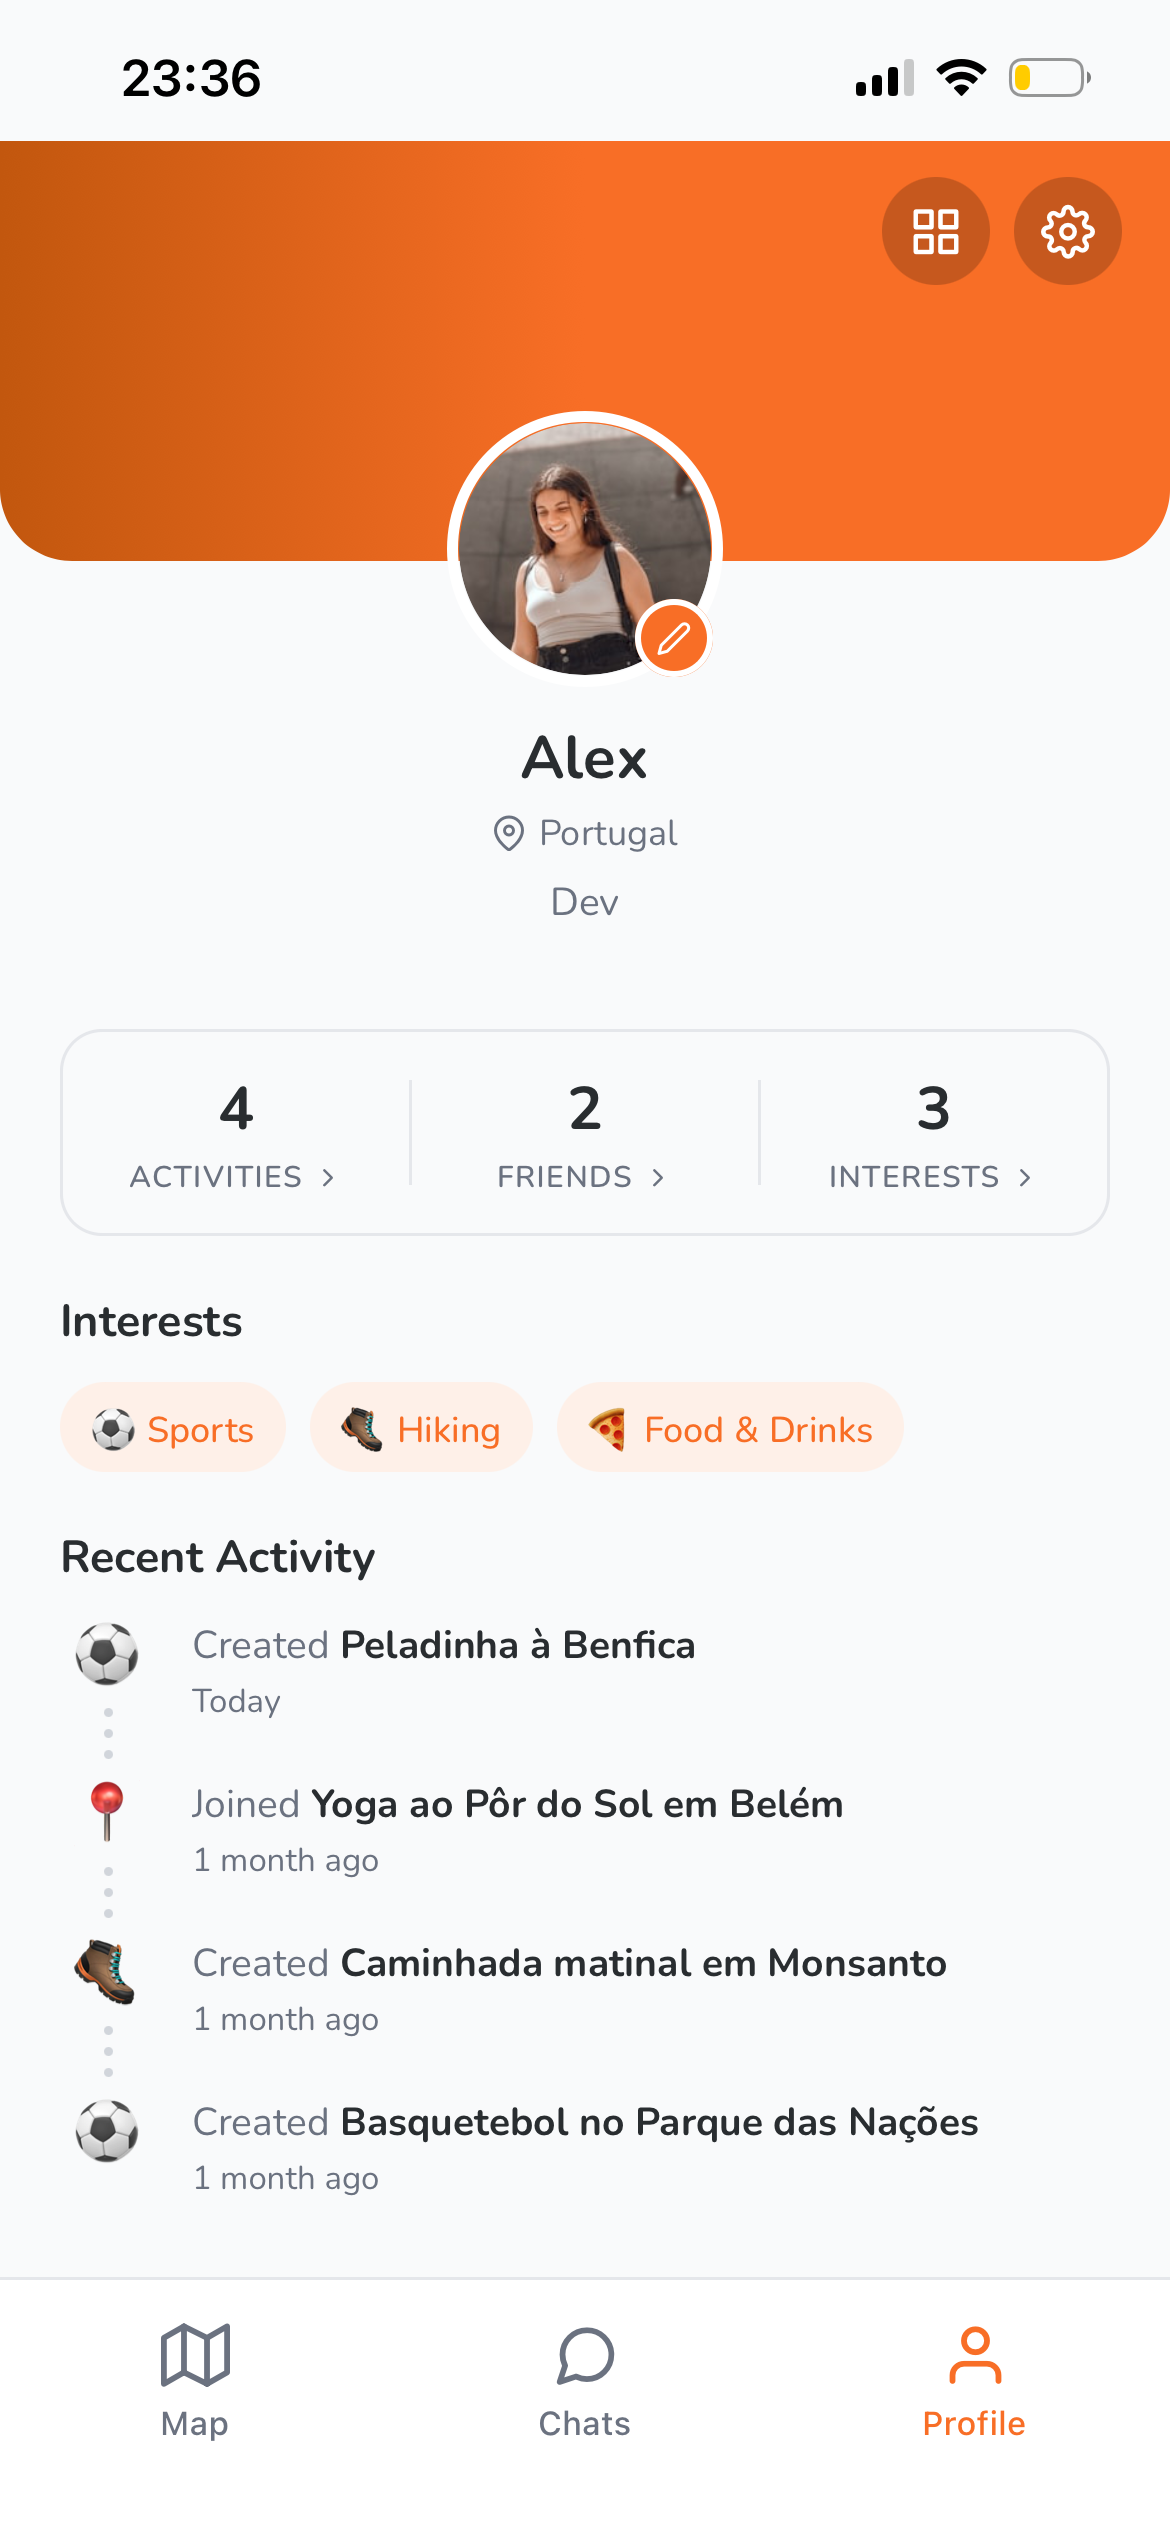This screenshot has width=1170, height=2532.
Task: Select the Hiking interest chip
Action: [x=421, y=1428]
